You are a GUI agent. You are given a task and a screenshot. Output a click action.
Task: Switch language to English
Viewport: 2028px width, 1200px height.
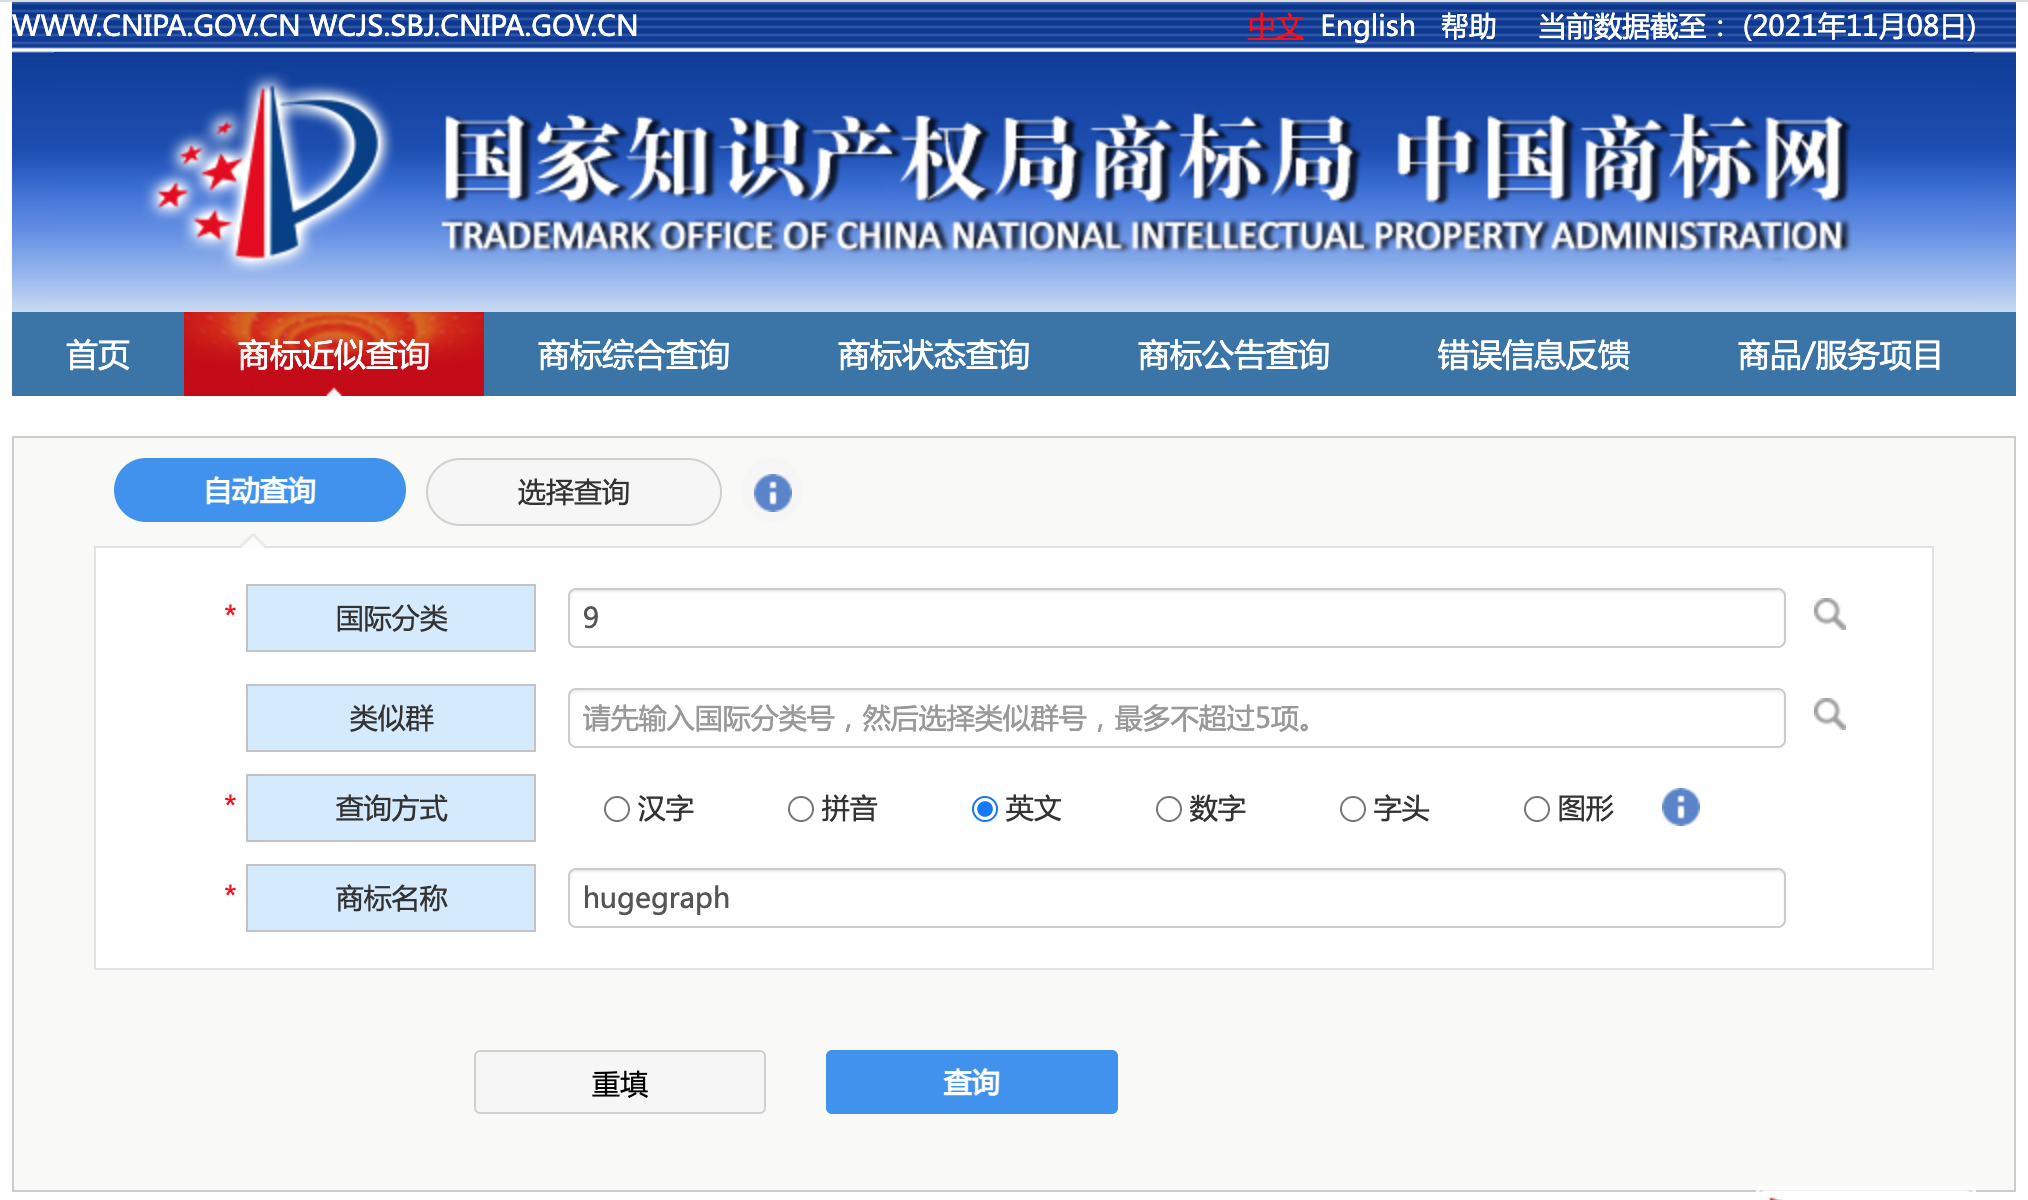(x=1367, y=26)
